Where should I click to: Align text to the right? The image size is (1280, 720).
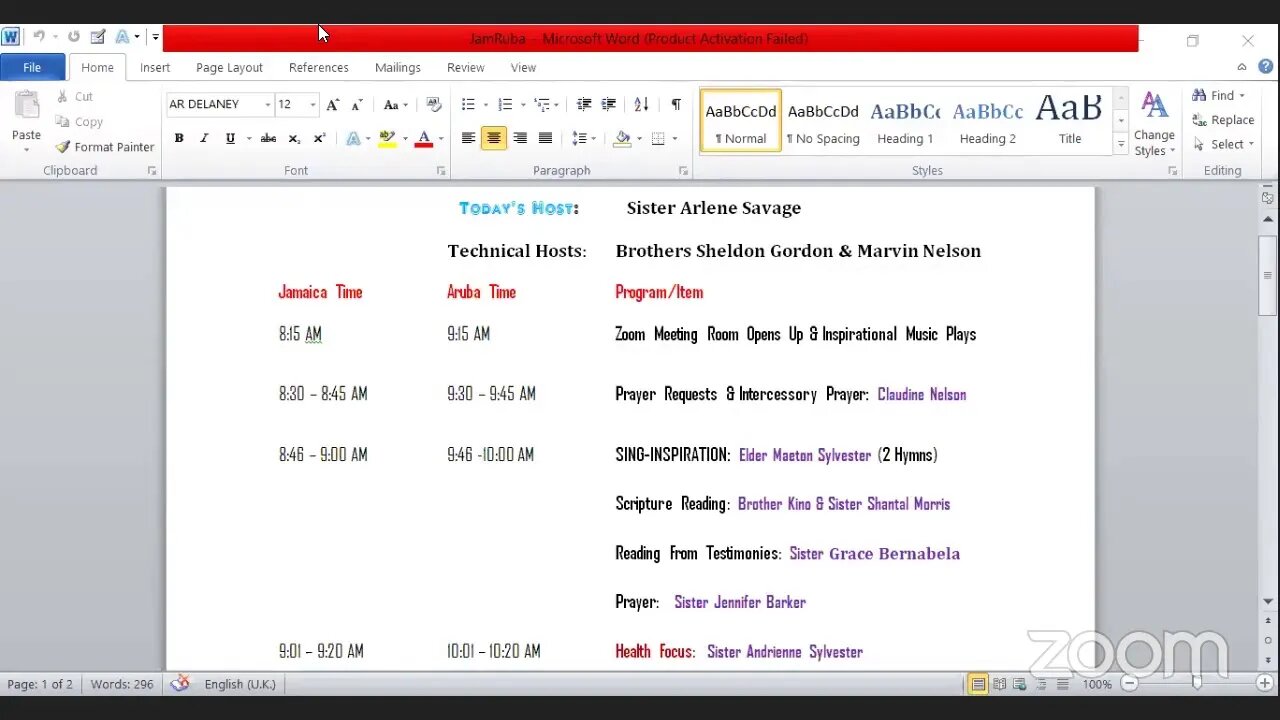pos(520,138)
